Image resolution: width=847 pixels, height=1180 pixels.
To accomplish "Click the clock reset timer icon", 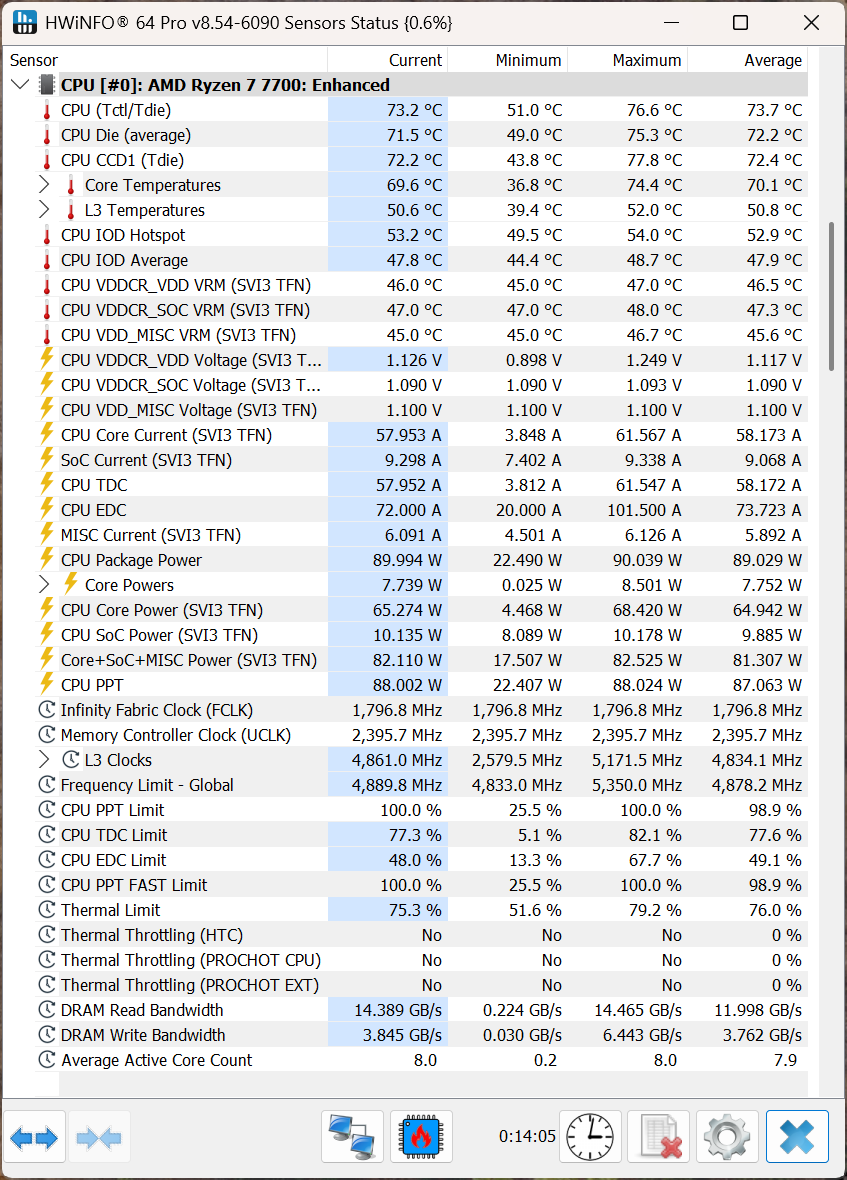I will click(x=590, y=1136).
